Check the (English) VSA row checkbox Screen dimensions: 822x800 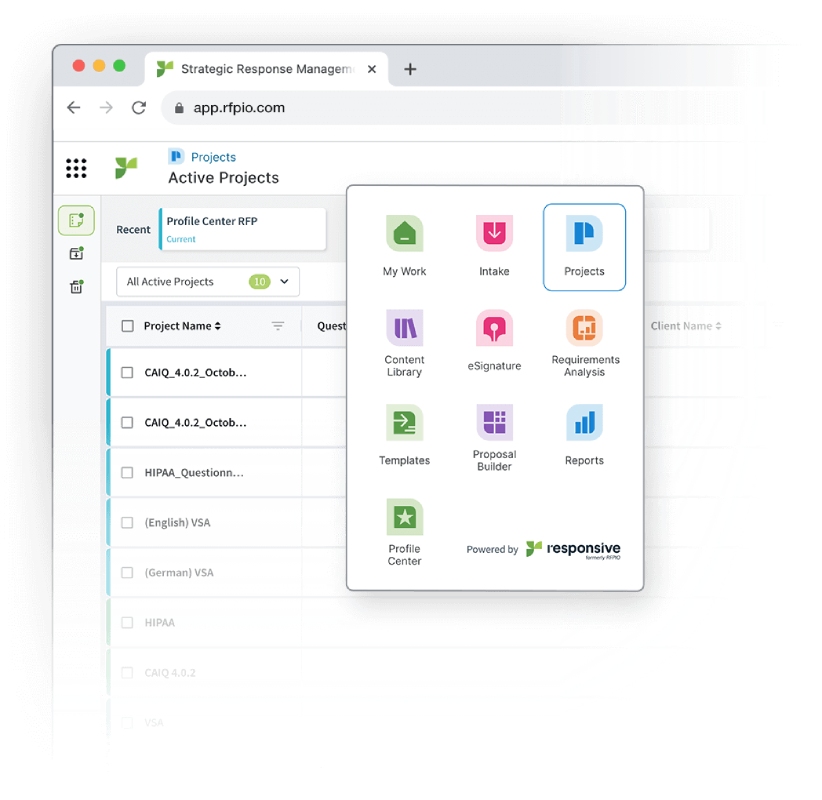(x=127, y=523)
